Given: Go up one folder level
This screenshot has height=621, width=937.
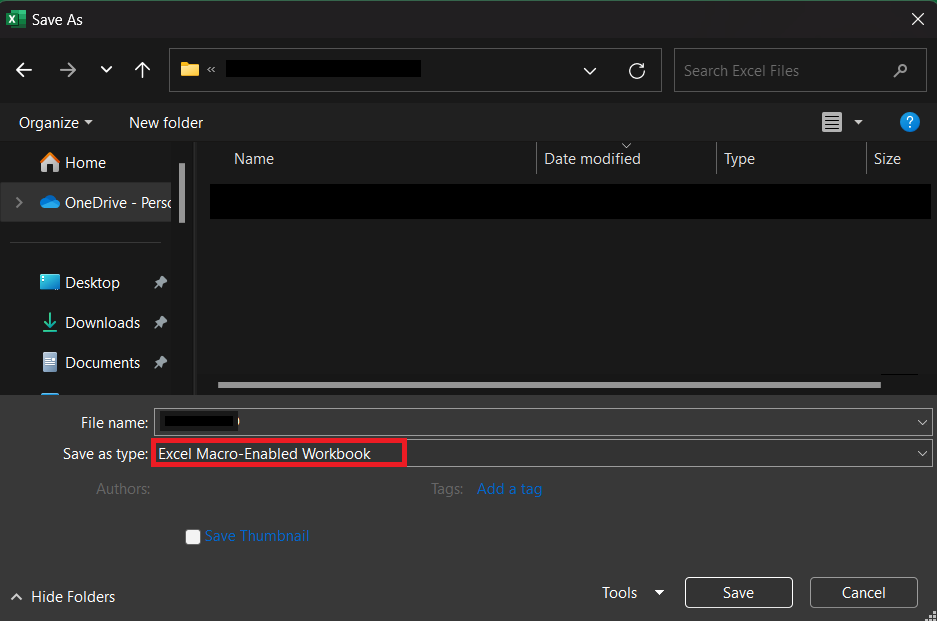Looking at the screenshot, I should (142, 70).
